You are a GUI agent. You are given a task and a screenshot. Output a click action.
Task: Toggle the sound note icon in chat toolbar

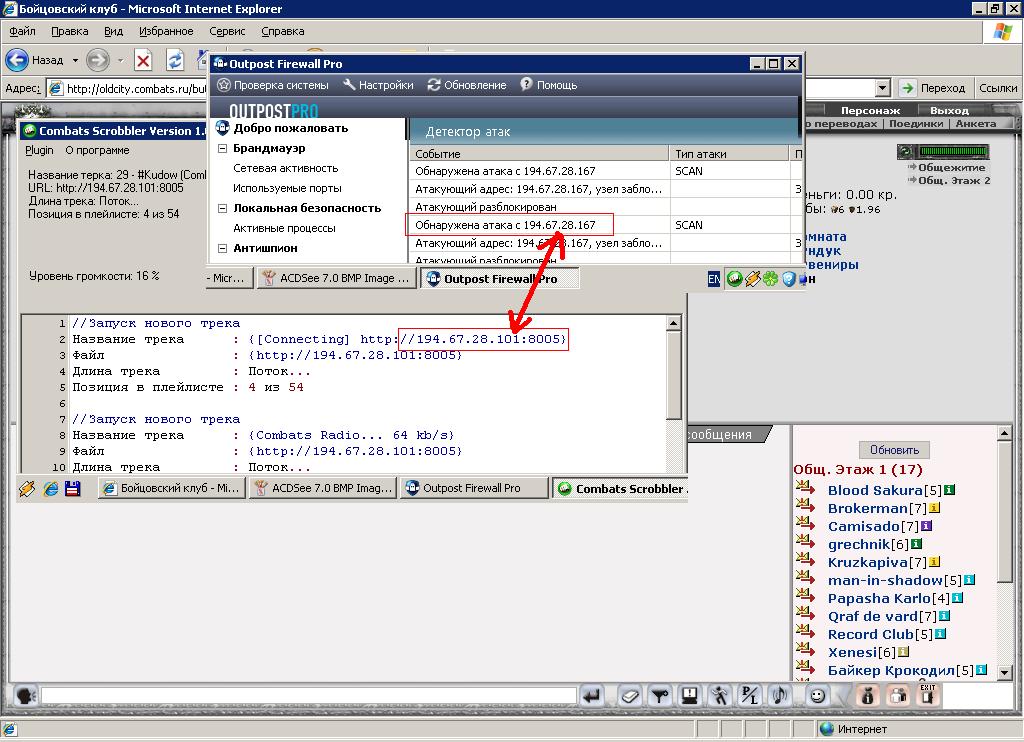coord(779,696)
